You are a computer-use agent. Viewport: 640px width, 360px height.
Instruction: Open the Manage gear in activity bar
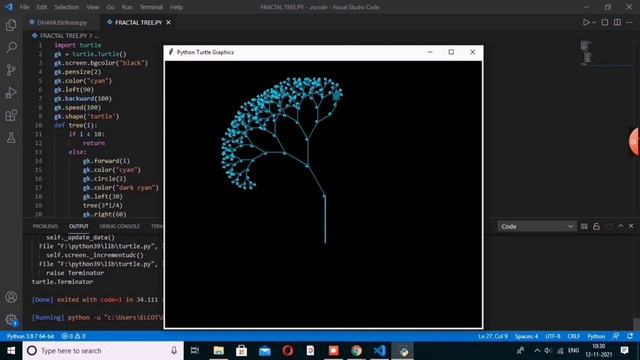pyautogui.click(x=11, y=319)
